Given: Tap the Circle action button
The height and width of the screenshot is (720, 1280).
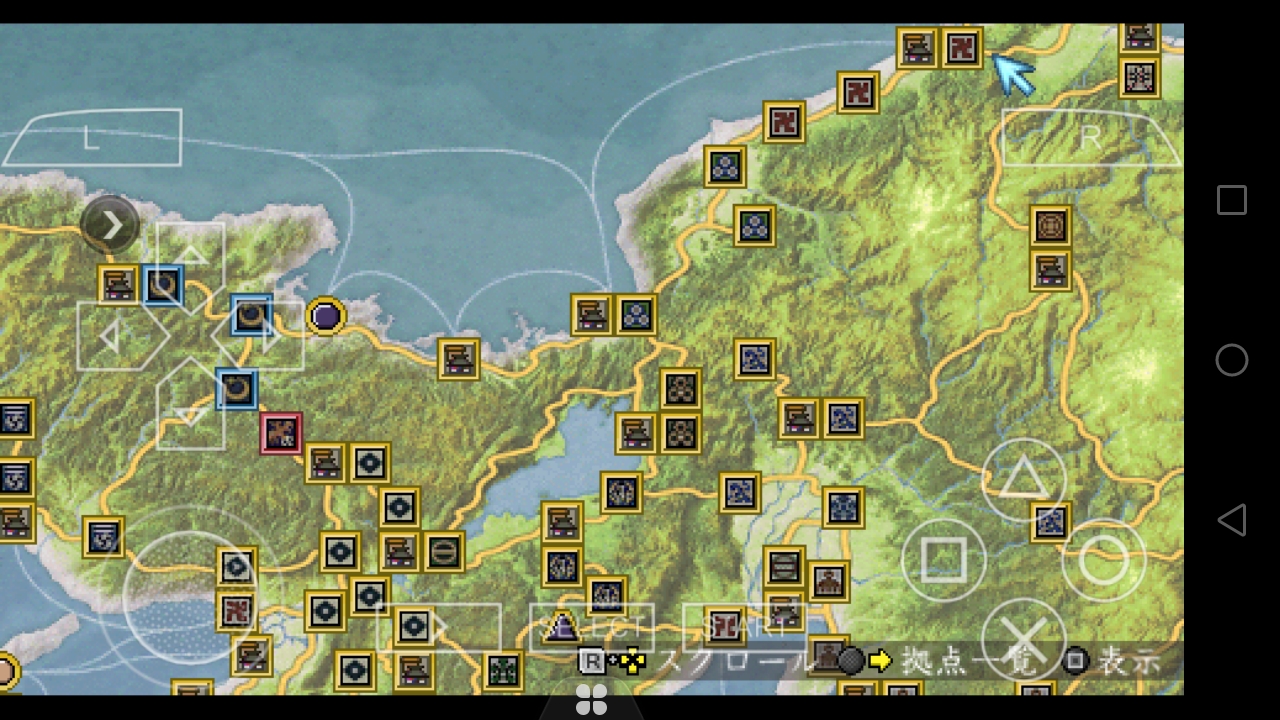Looking at the screenshot, I should [x=1103, y=559].
